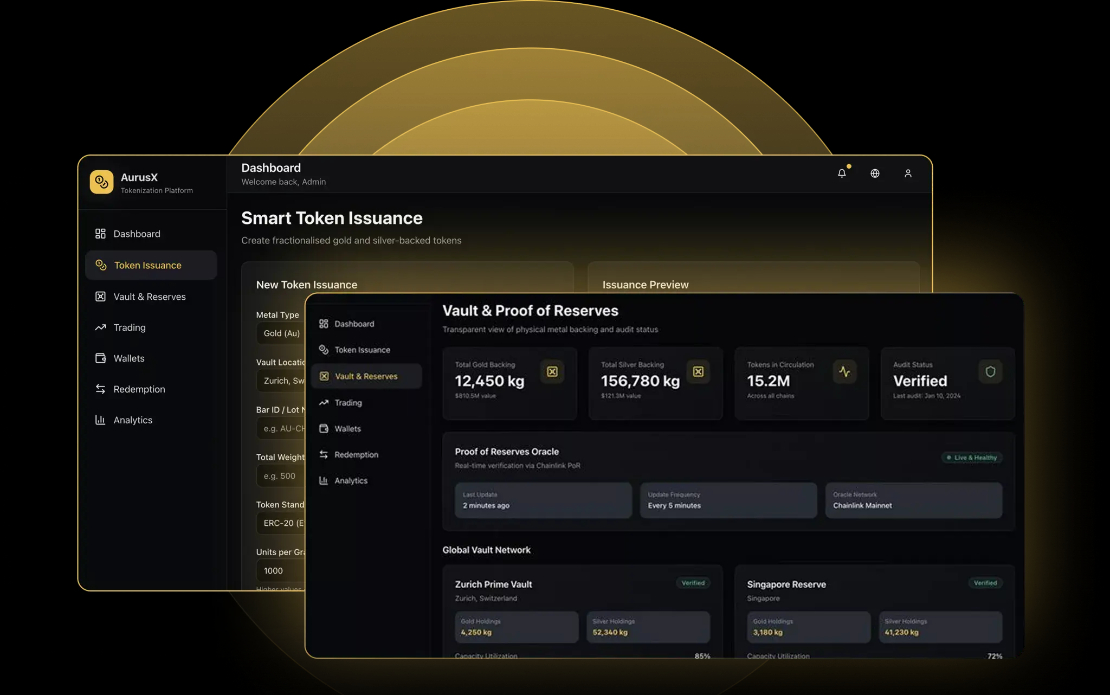Click the "Verified" audit status value
Screen dimensions: 1110x695
920,381
